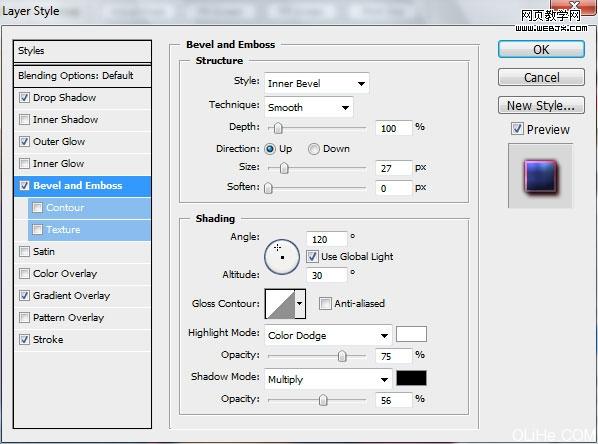
Task: Click the Cancel button
Action: pos(541,77)
